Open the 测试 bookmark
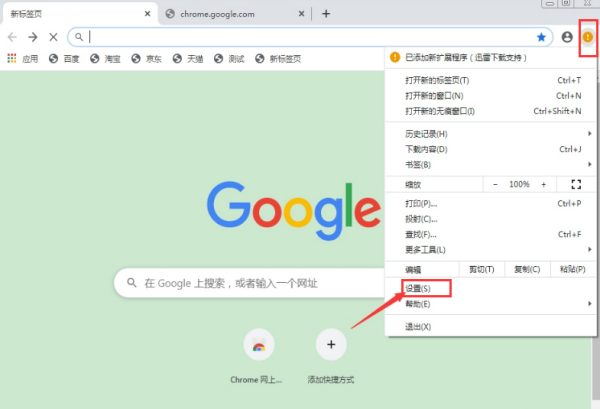Screen dimensions: 600x409 (230, 59)
